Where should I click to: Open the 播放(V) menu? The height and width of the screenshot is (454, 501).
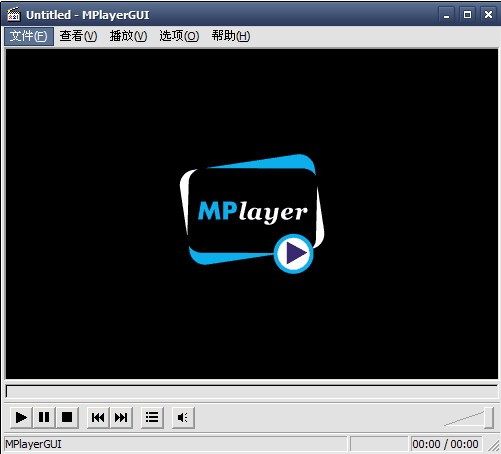click(x=128, y=36)
